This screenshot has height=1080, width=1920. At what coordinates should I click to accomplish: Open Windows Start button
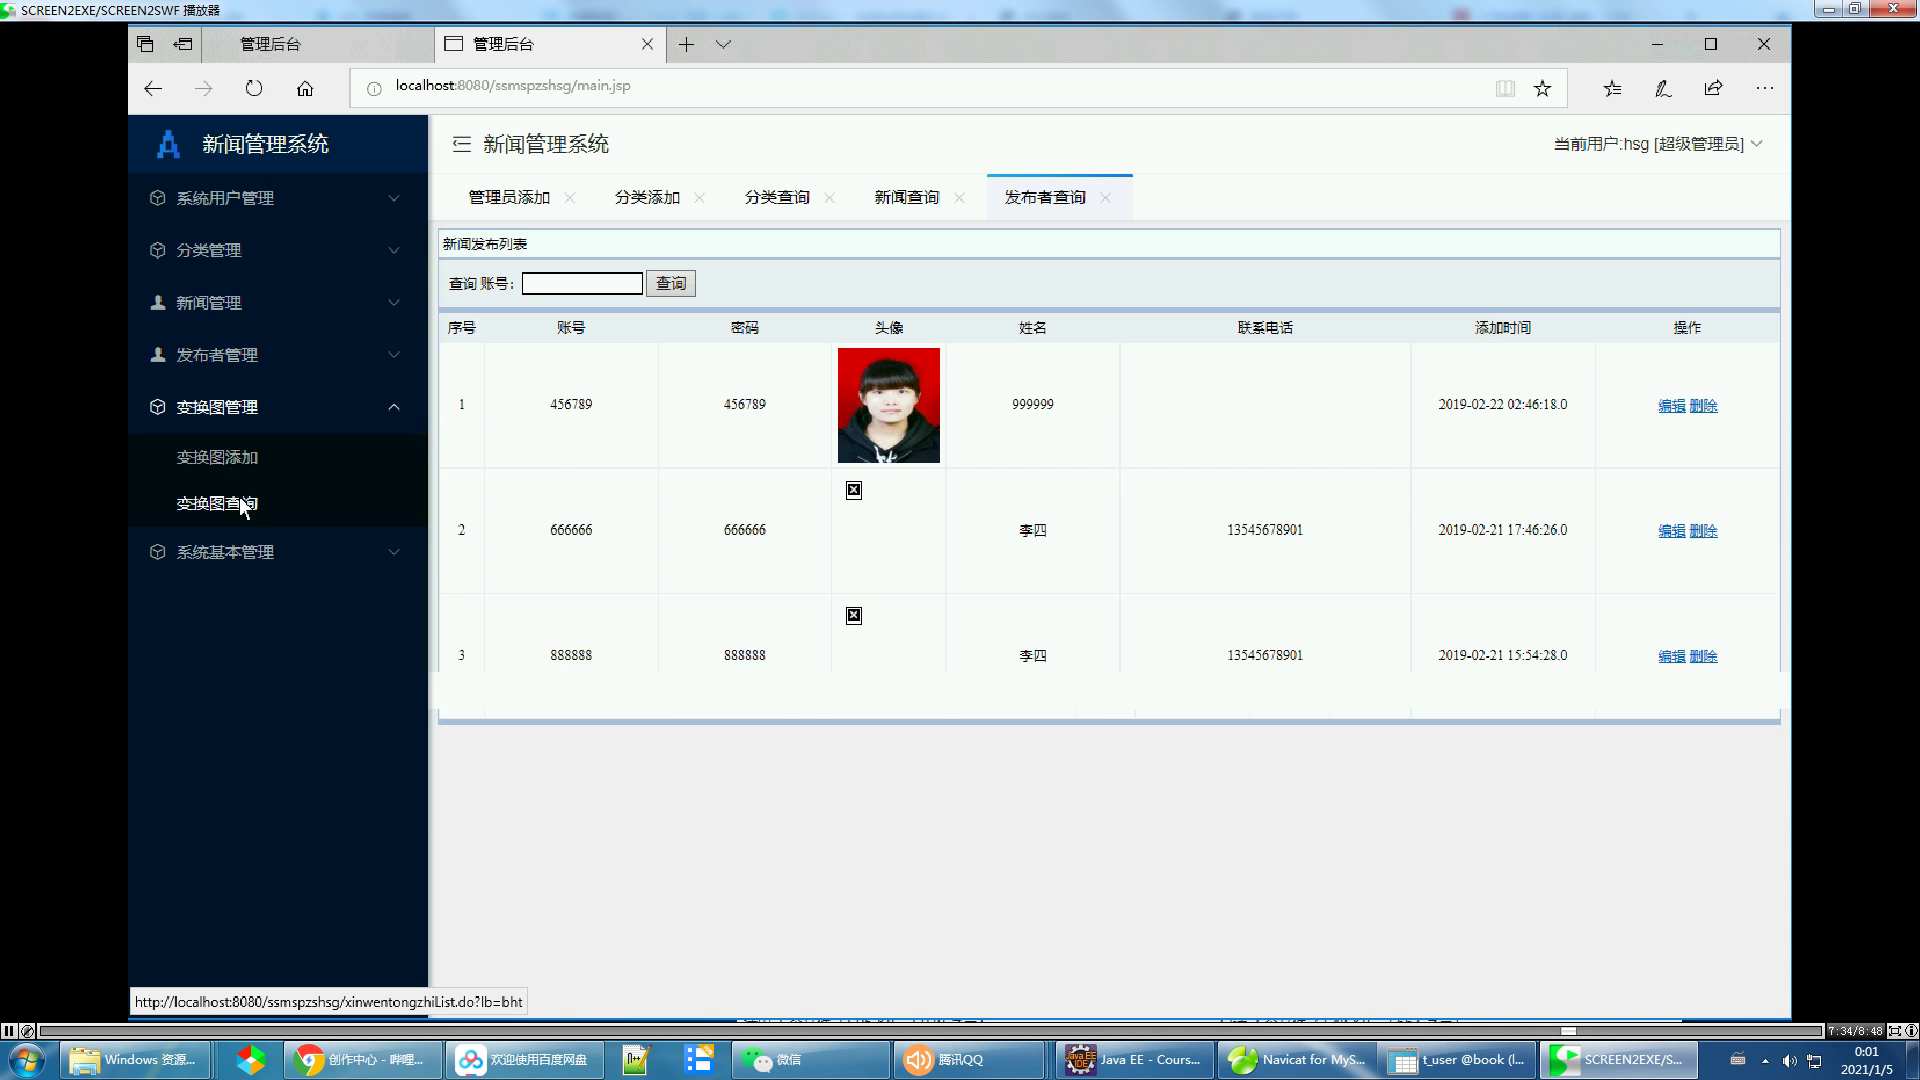[27, 1060]
